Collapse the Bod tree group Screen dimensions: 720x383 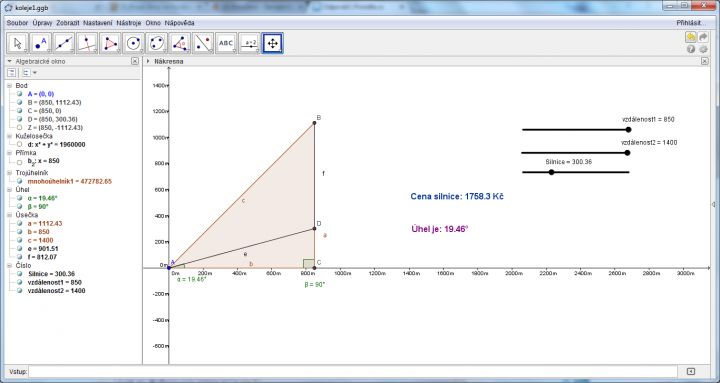click(x=9, y=85)
